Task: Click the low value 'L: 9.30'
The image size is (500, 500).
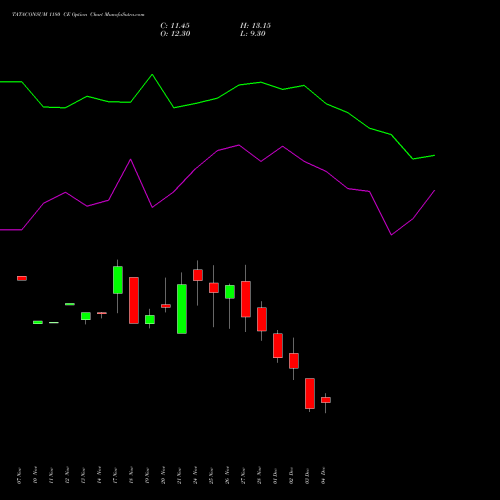Action: (253, 34)
